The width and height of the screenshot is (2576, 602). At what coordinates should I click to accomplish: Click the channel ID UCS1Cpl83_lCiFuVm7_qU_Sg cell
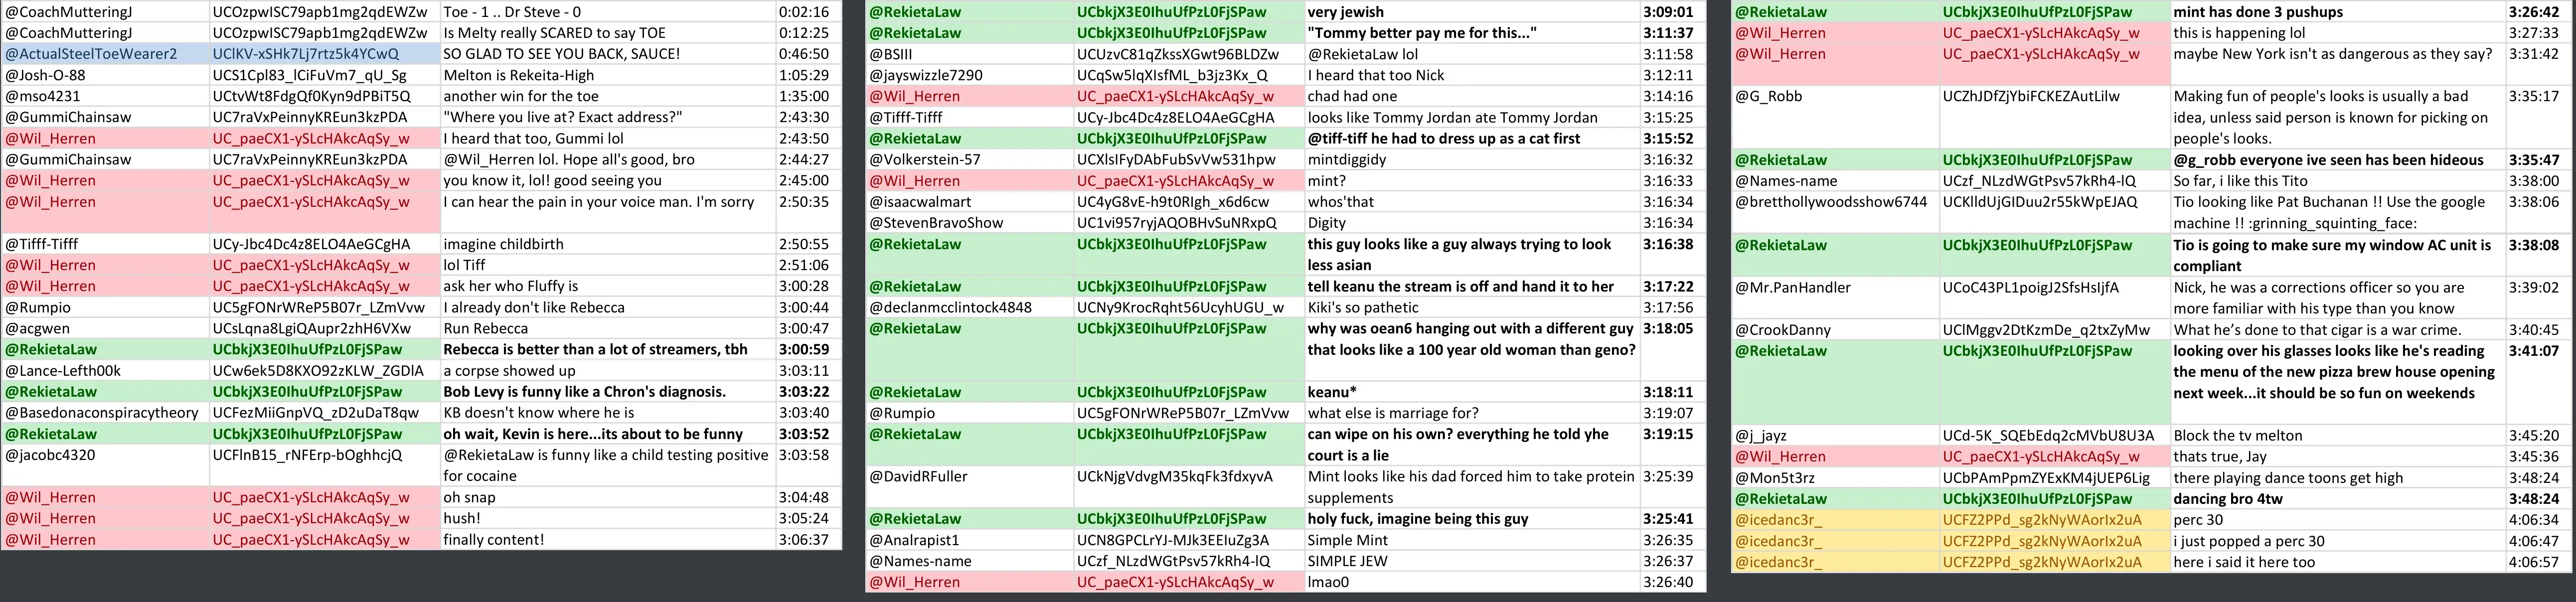(x=325, y=75)
